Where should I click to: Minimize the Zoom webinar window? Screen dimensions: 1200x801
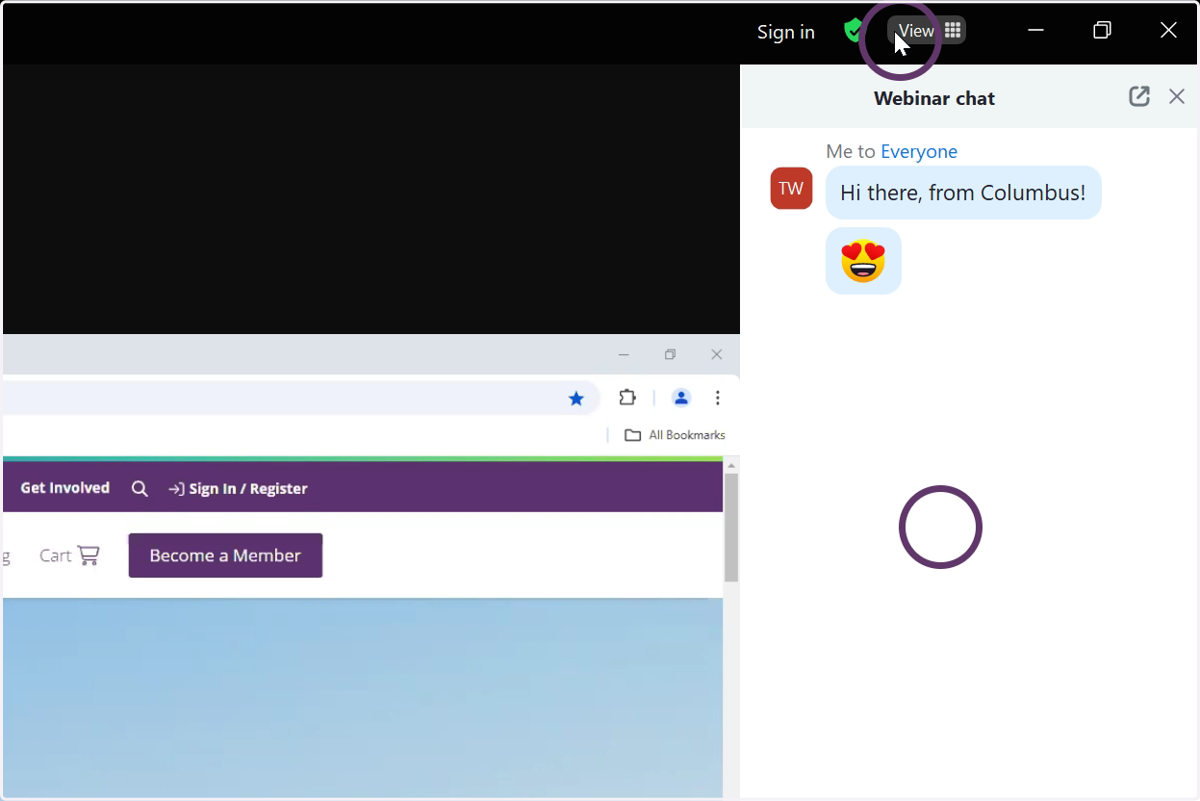pyautogui.click(x=1036, y=31)
